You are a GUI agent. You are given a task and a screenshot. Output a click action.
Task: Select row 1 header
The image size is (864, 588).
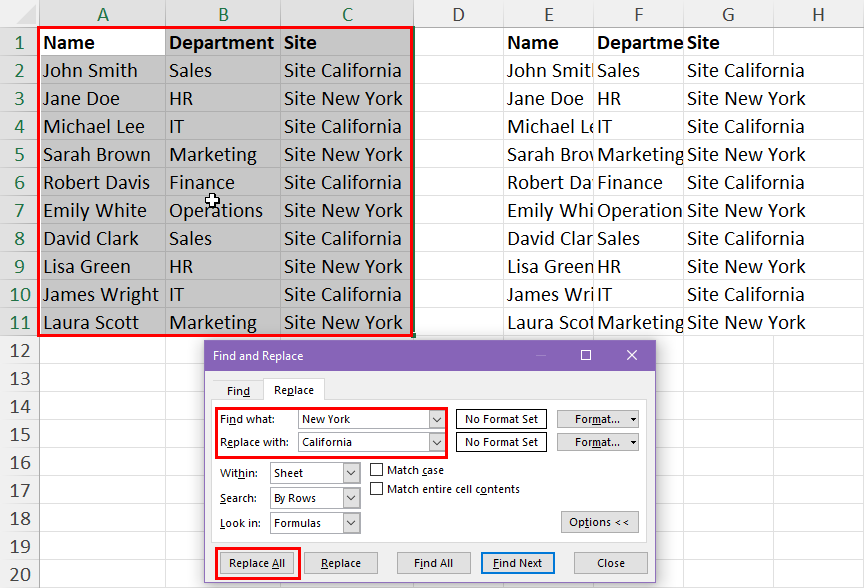[x=20, y=42]
